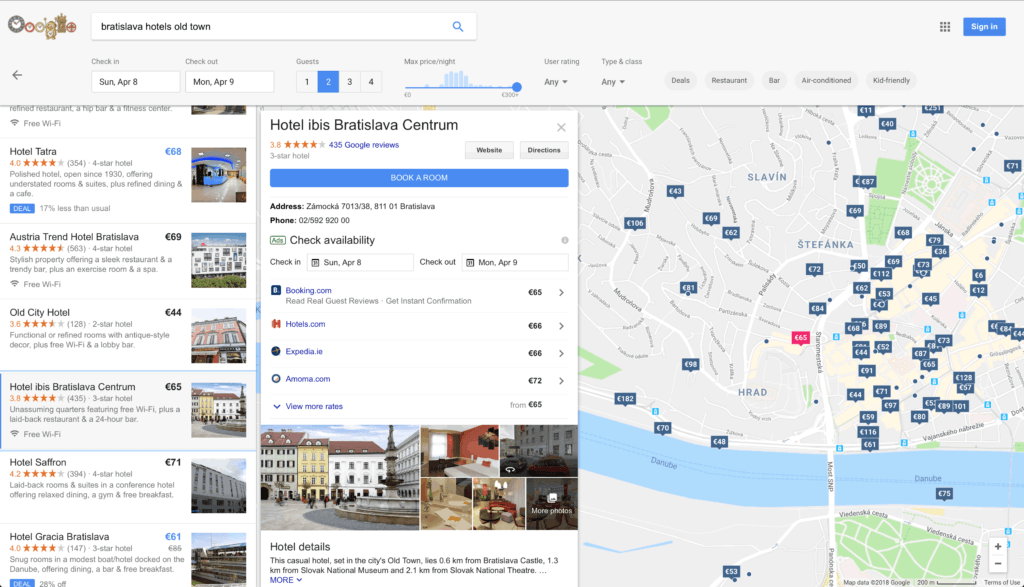Click the €43 map price marker
The height and width of the screenshot is (587, 1024).
pyautogui.click(x=675, y=191)
